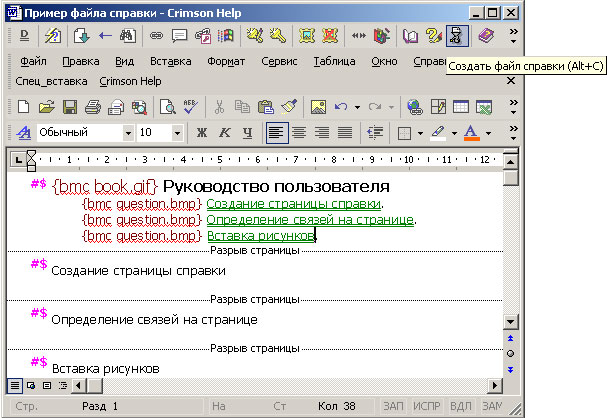Click the Paste clipboard icon
The height and width of the screenshot is (418, 607).
tap(265, 106)
